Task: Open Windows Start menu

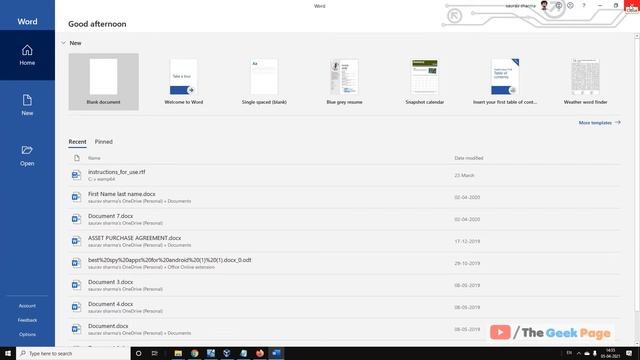Action: coord(8,353)
